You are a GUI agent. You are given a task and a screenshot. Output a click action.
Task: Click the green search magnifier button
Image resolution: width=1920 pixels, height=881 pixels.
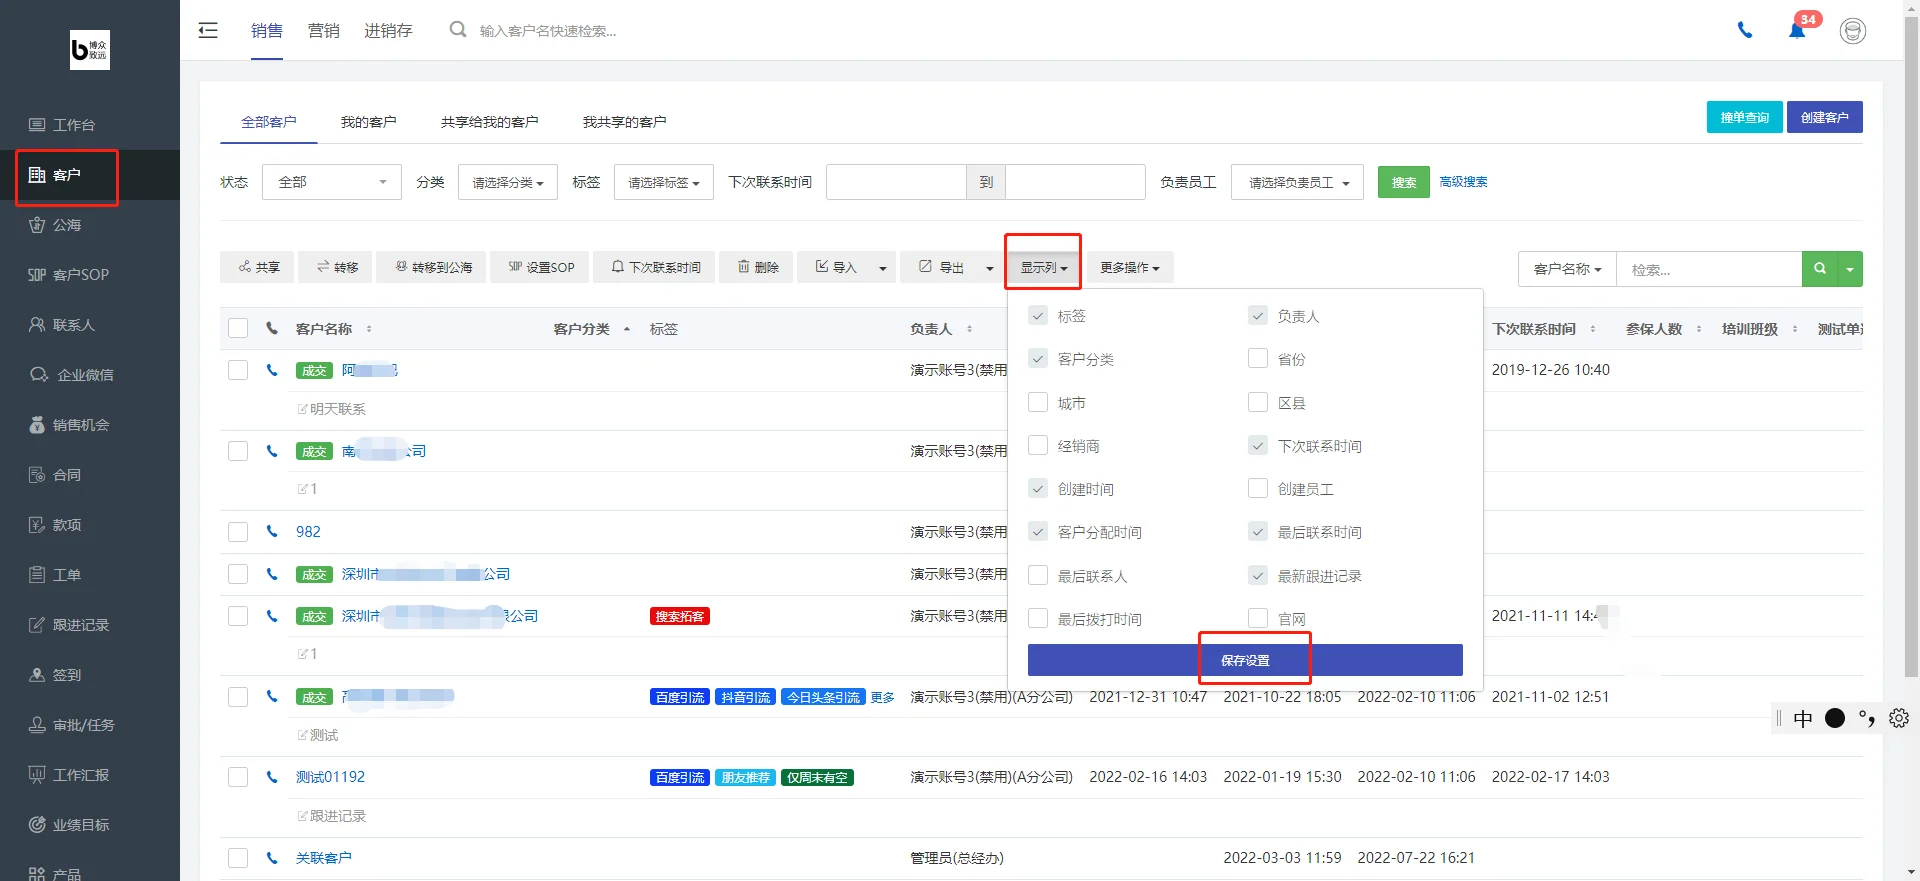coord(1820,269)
